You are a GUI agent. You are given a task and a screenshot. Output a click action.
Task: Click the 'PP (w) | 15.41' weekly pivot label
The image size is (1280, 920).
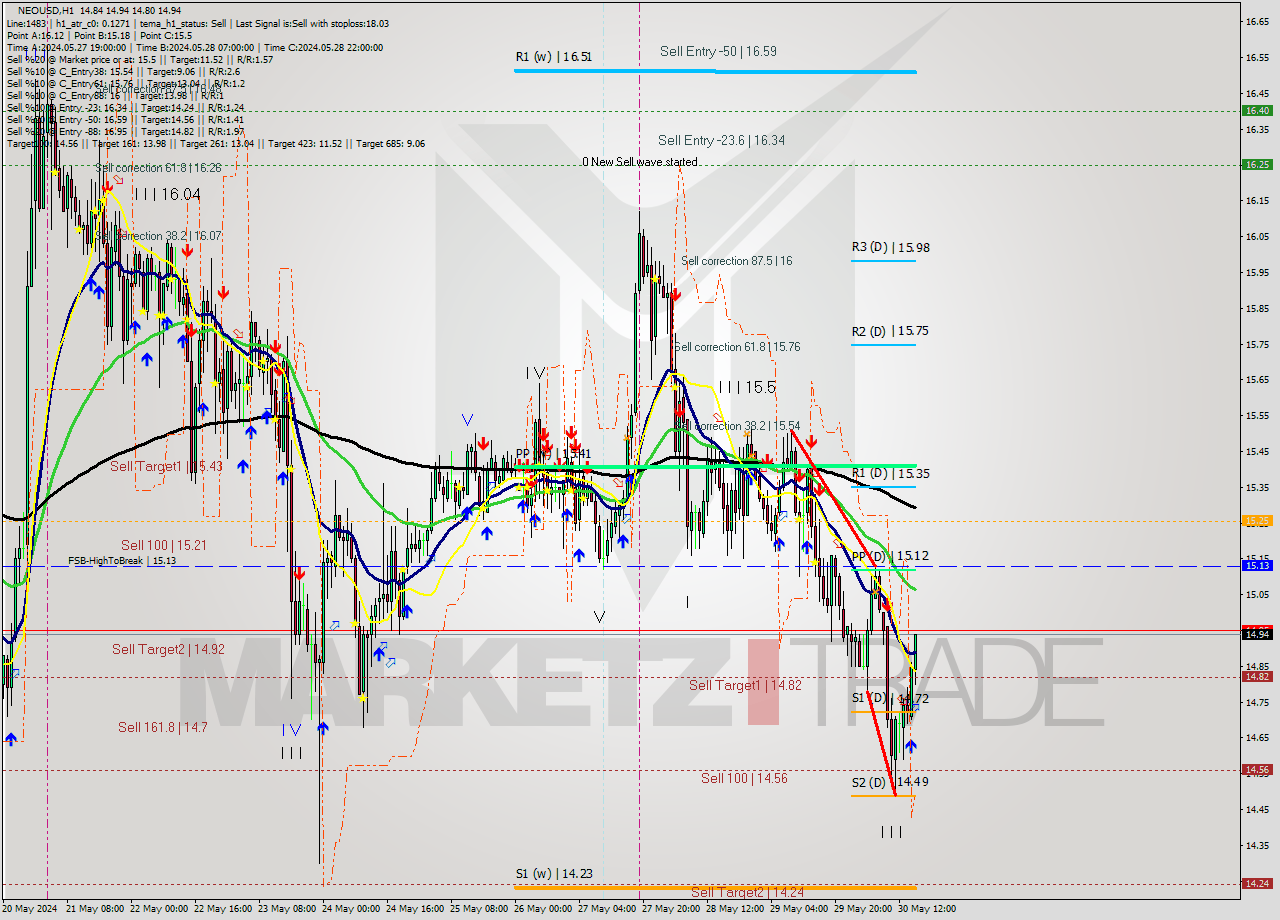pos(554,454)
